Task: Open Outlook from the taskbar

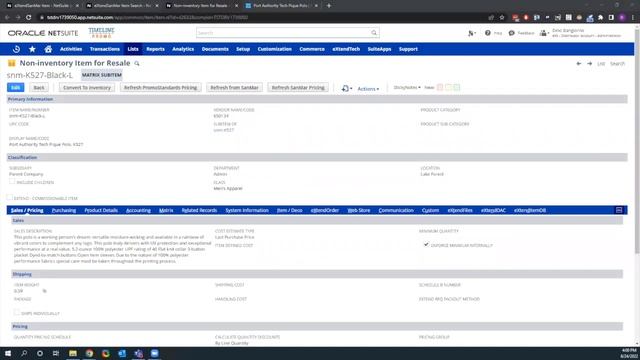Action: (122, 353)
